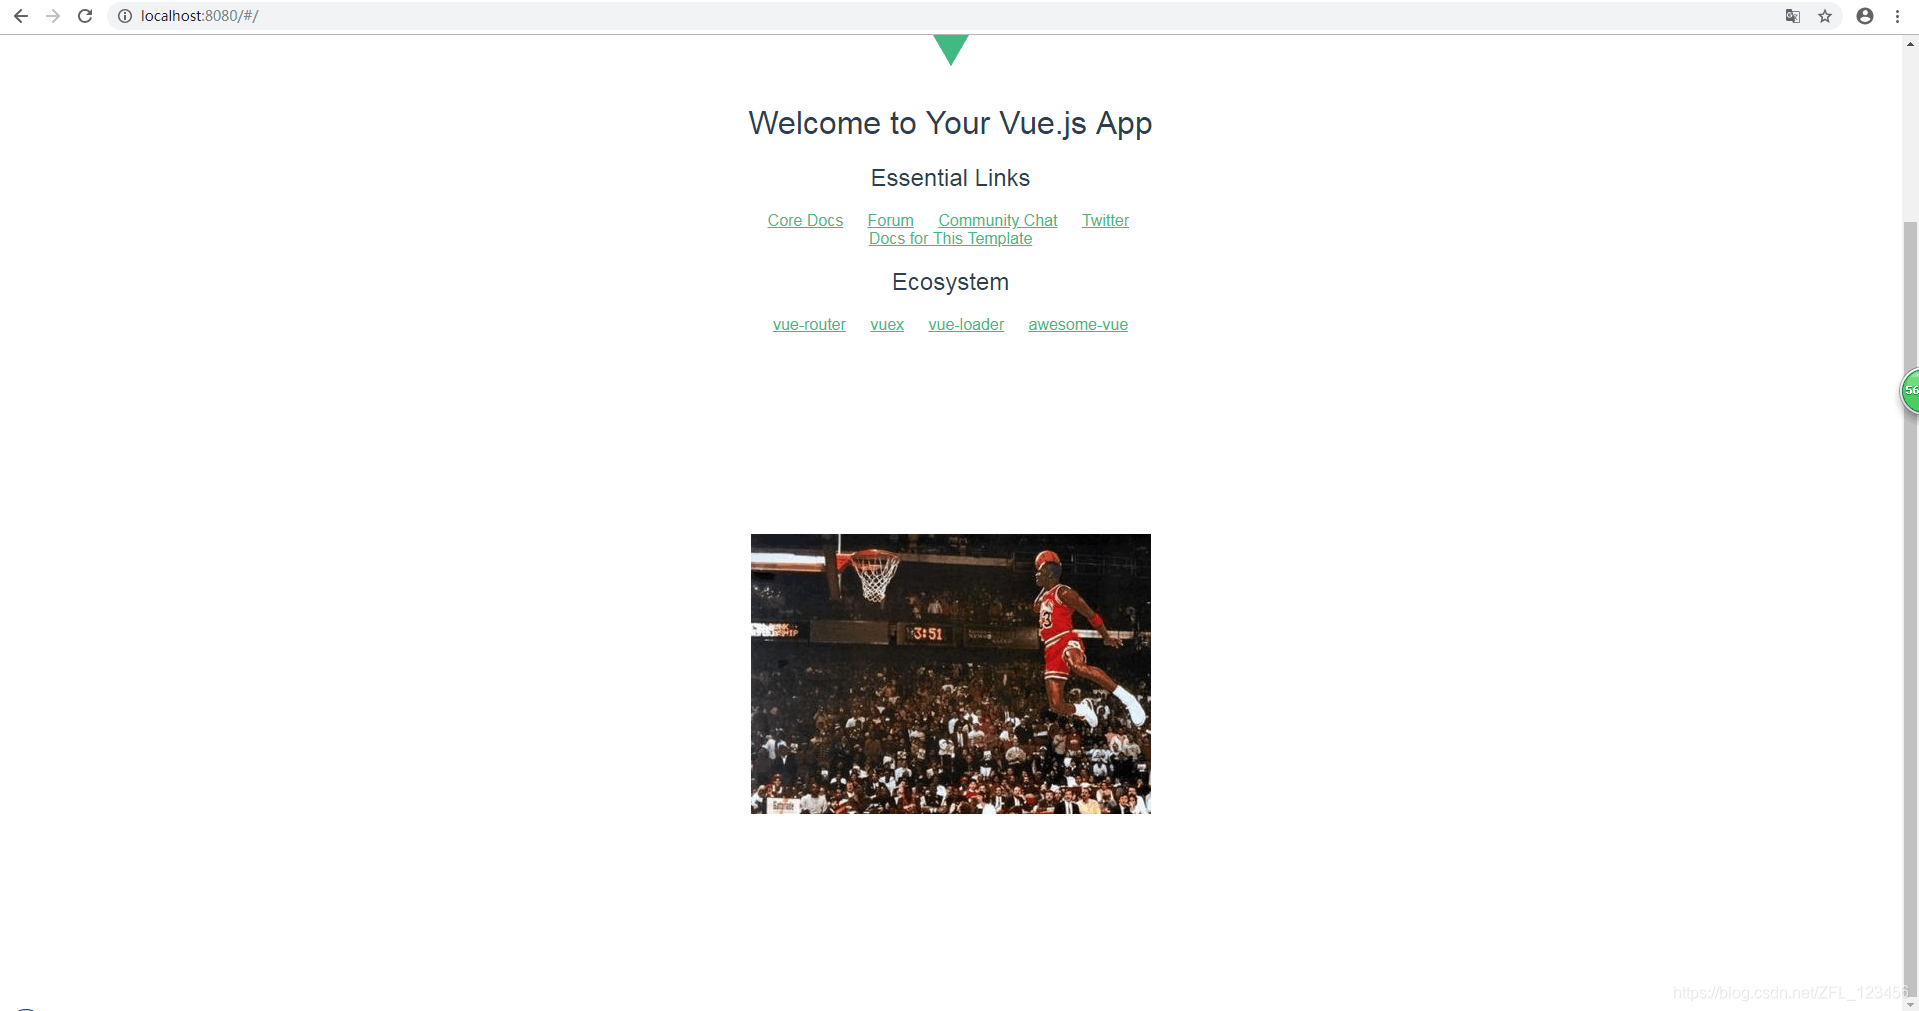
Task: Open site information icon in address bar
Action: 125,16
